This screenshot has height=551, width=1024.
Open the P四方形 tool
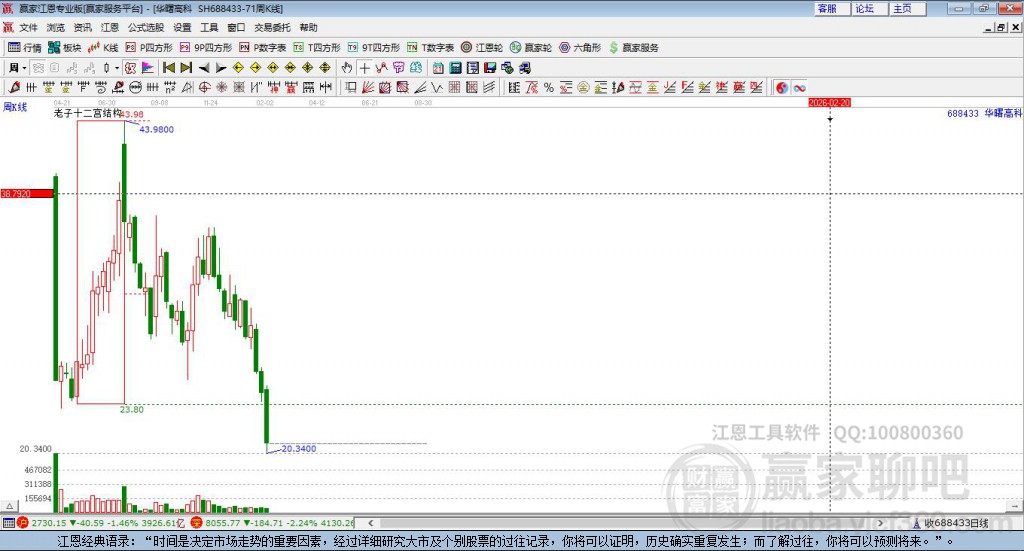(x=149, y=48)
